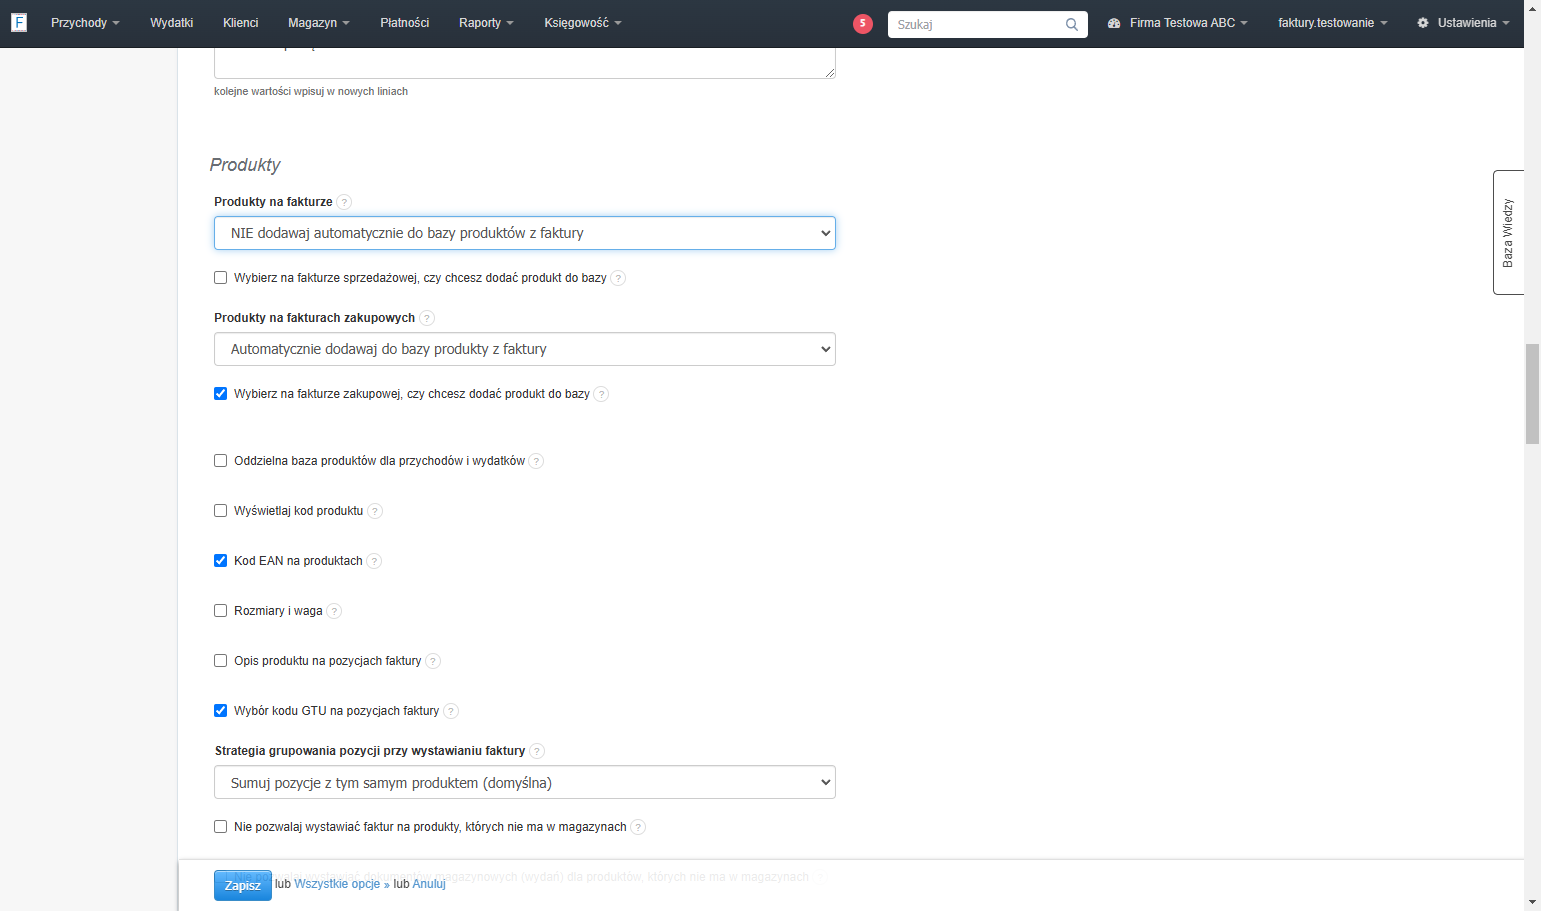Click the Ustawienia gear icon
This screenshot has height=911, width=1541.
click(x=1423, y=23)
